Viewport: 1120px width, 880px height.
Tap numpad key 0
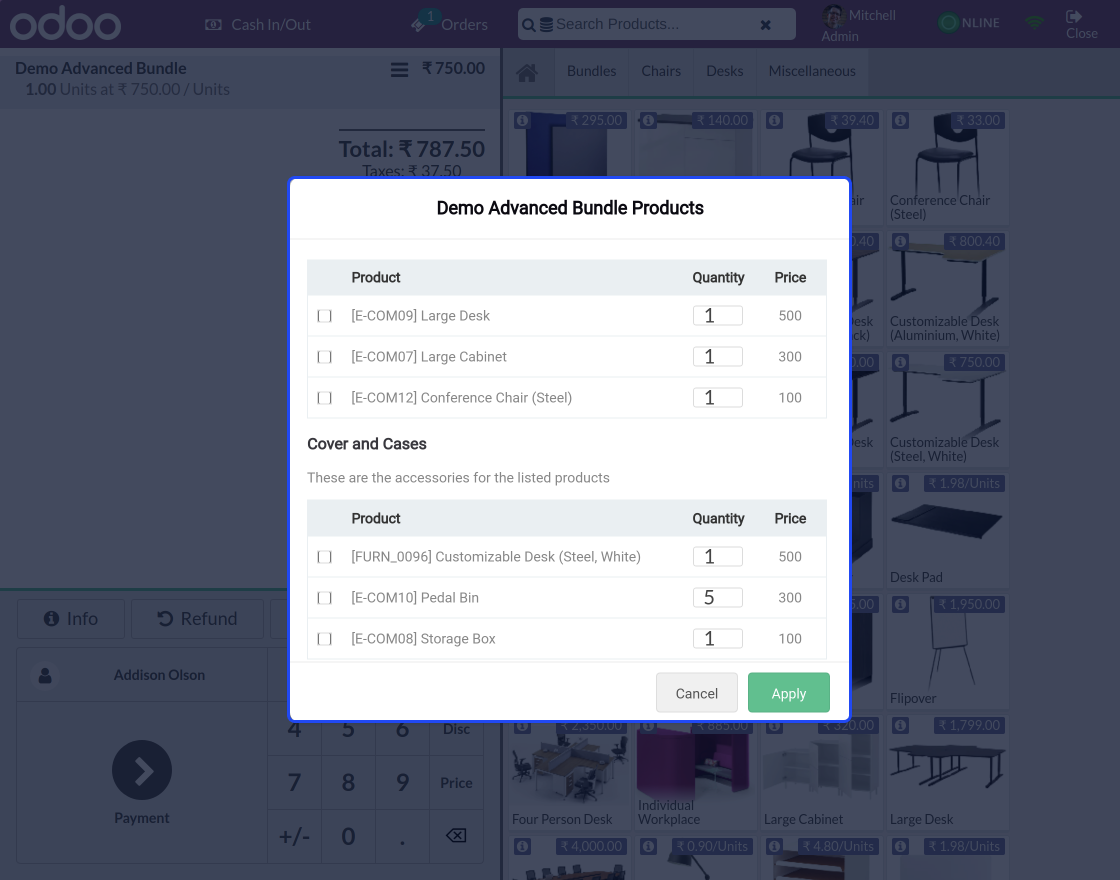point(349,836)
